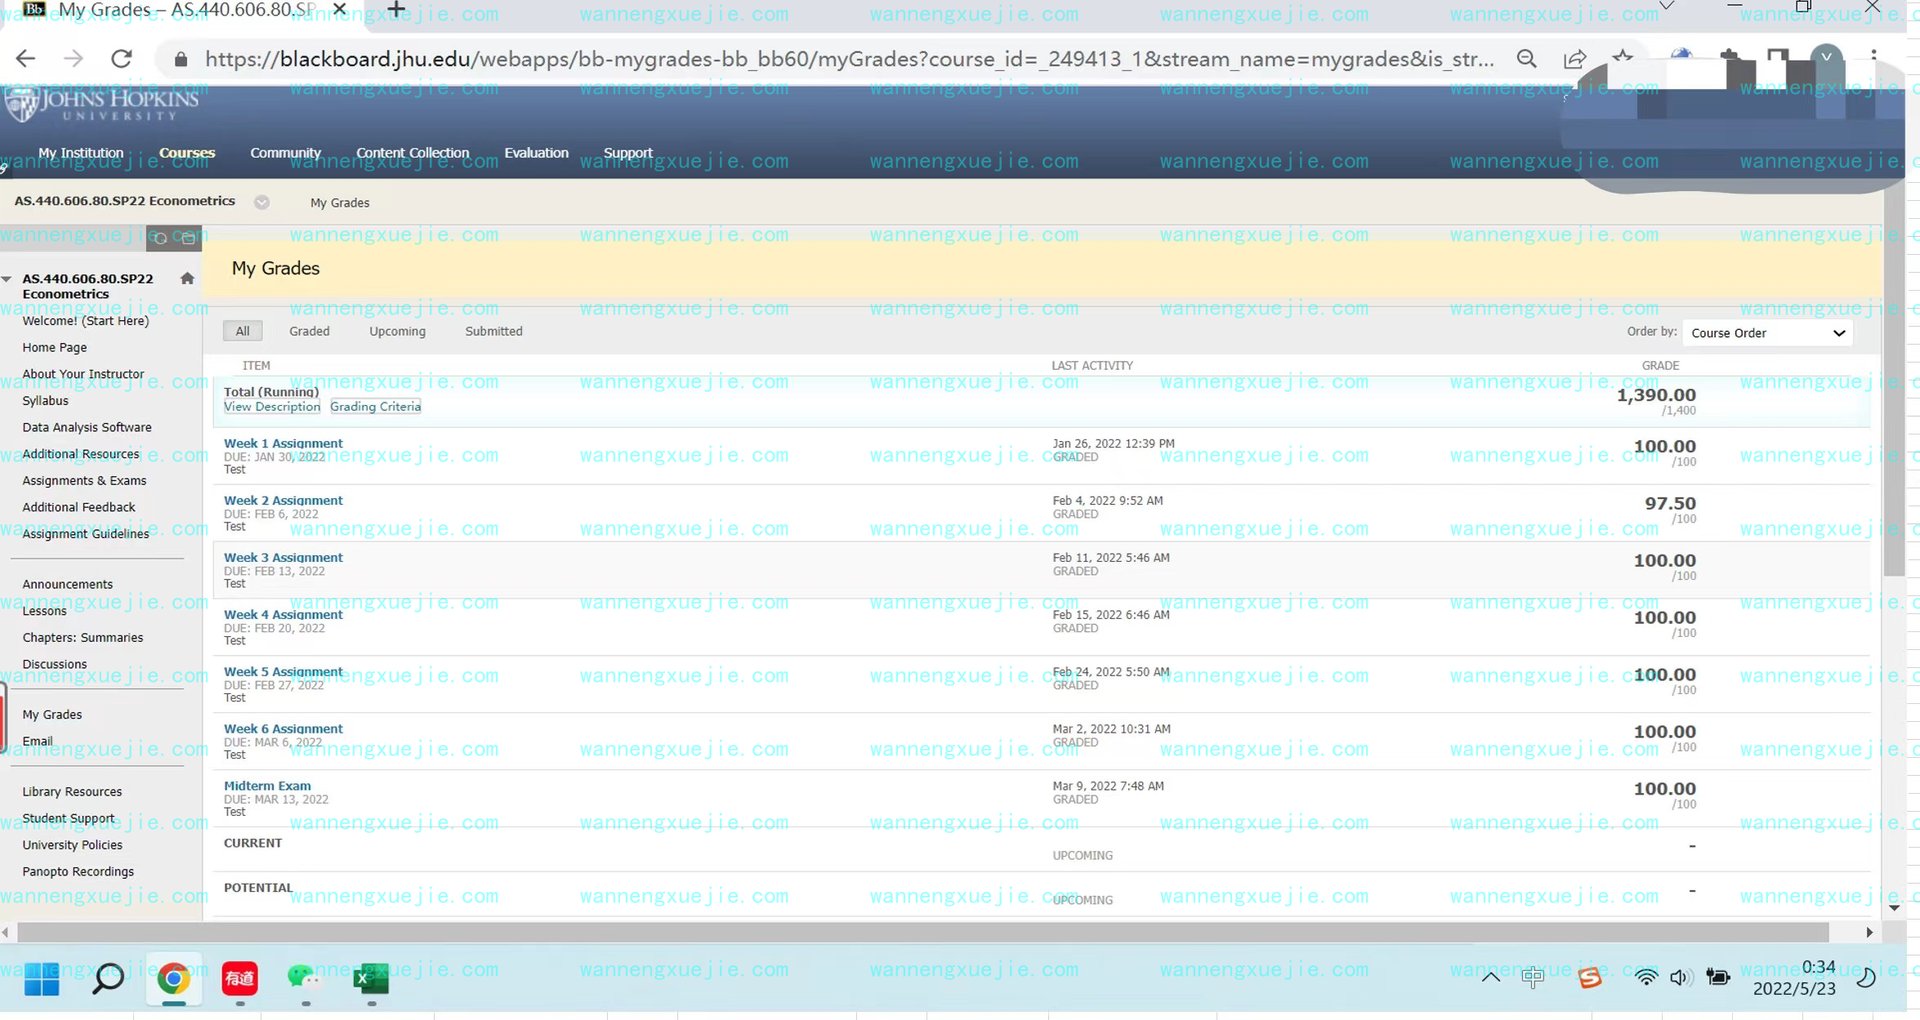Click the browser forward arrow

point(73,59)
